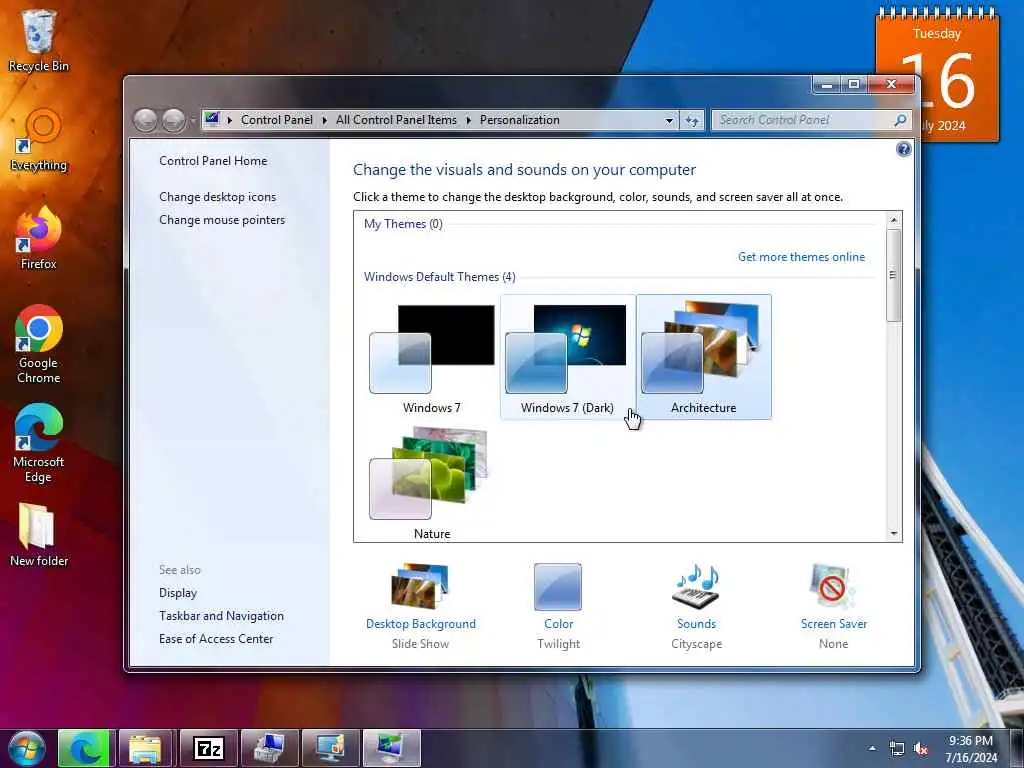Open the Color Twilight setting
This screenshot has width=1024, height=768.
pos(558,606)
